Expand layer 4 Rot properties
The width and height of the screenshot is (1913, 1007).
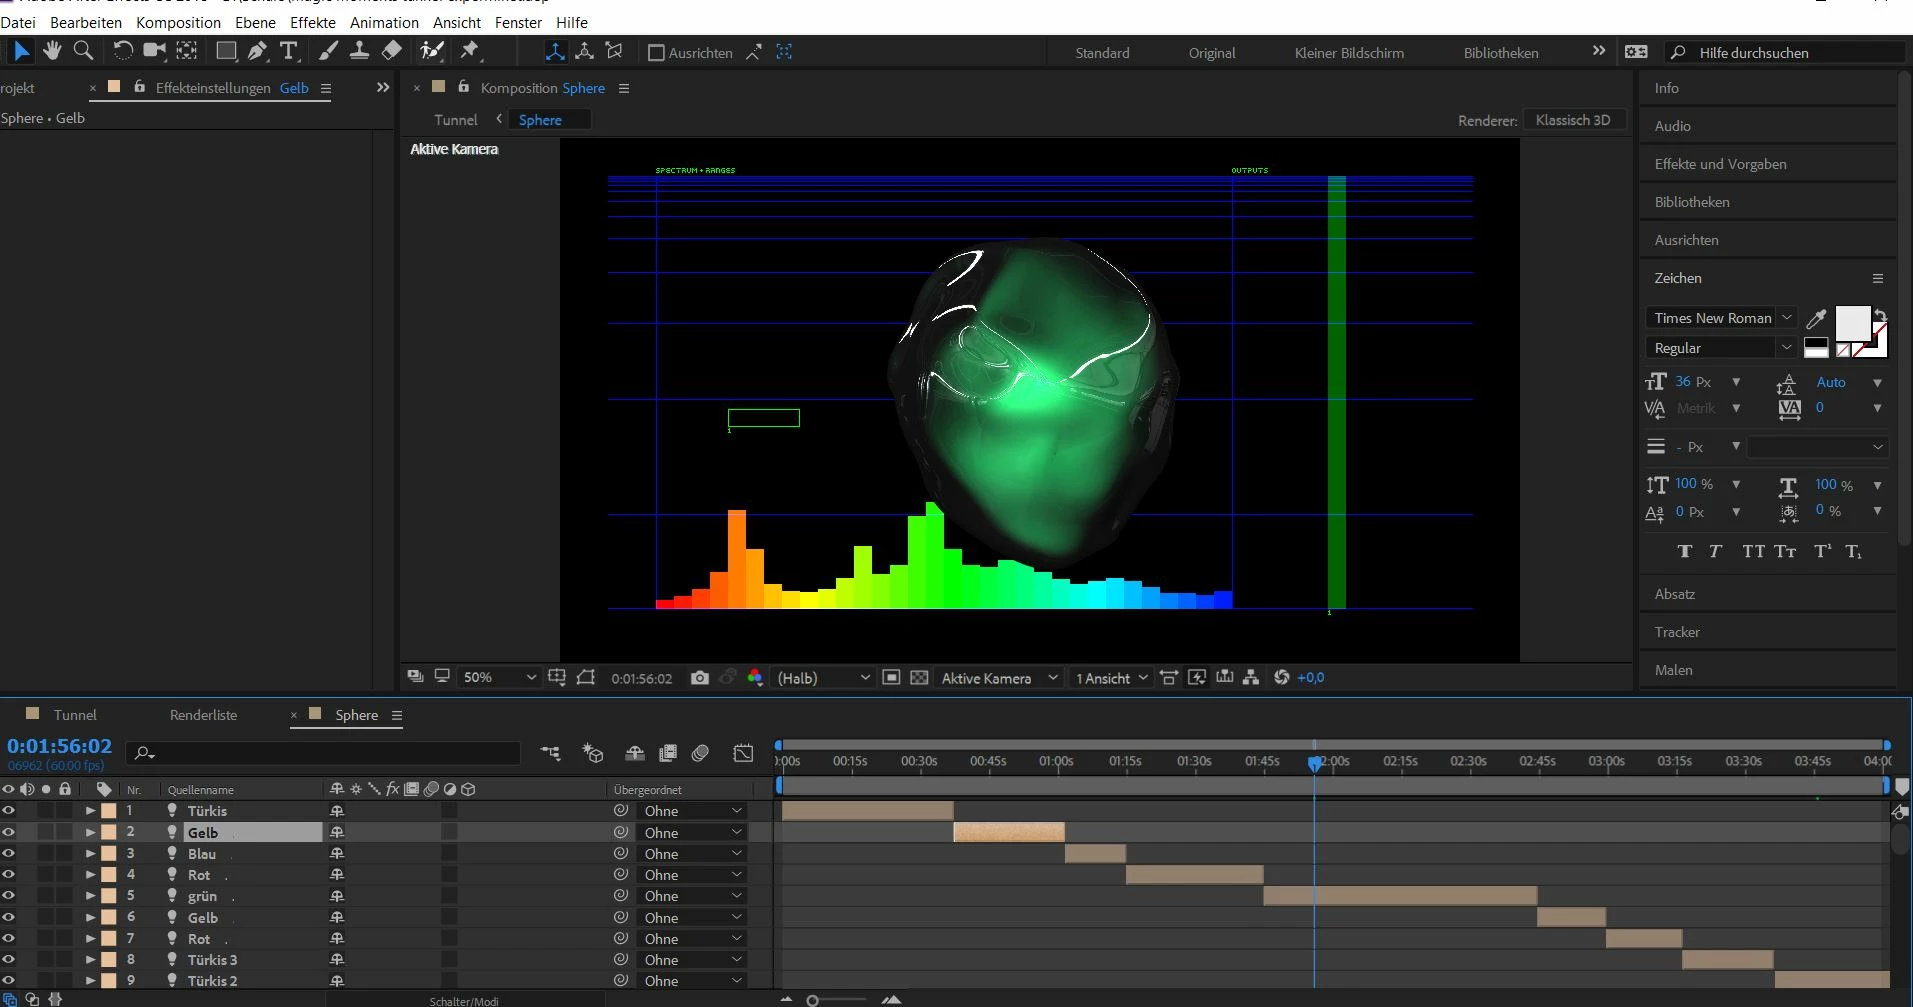click(x=90, y=875)
